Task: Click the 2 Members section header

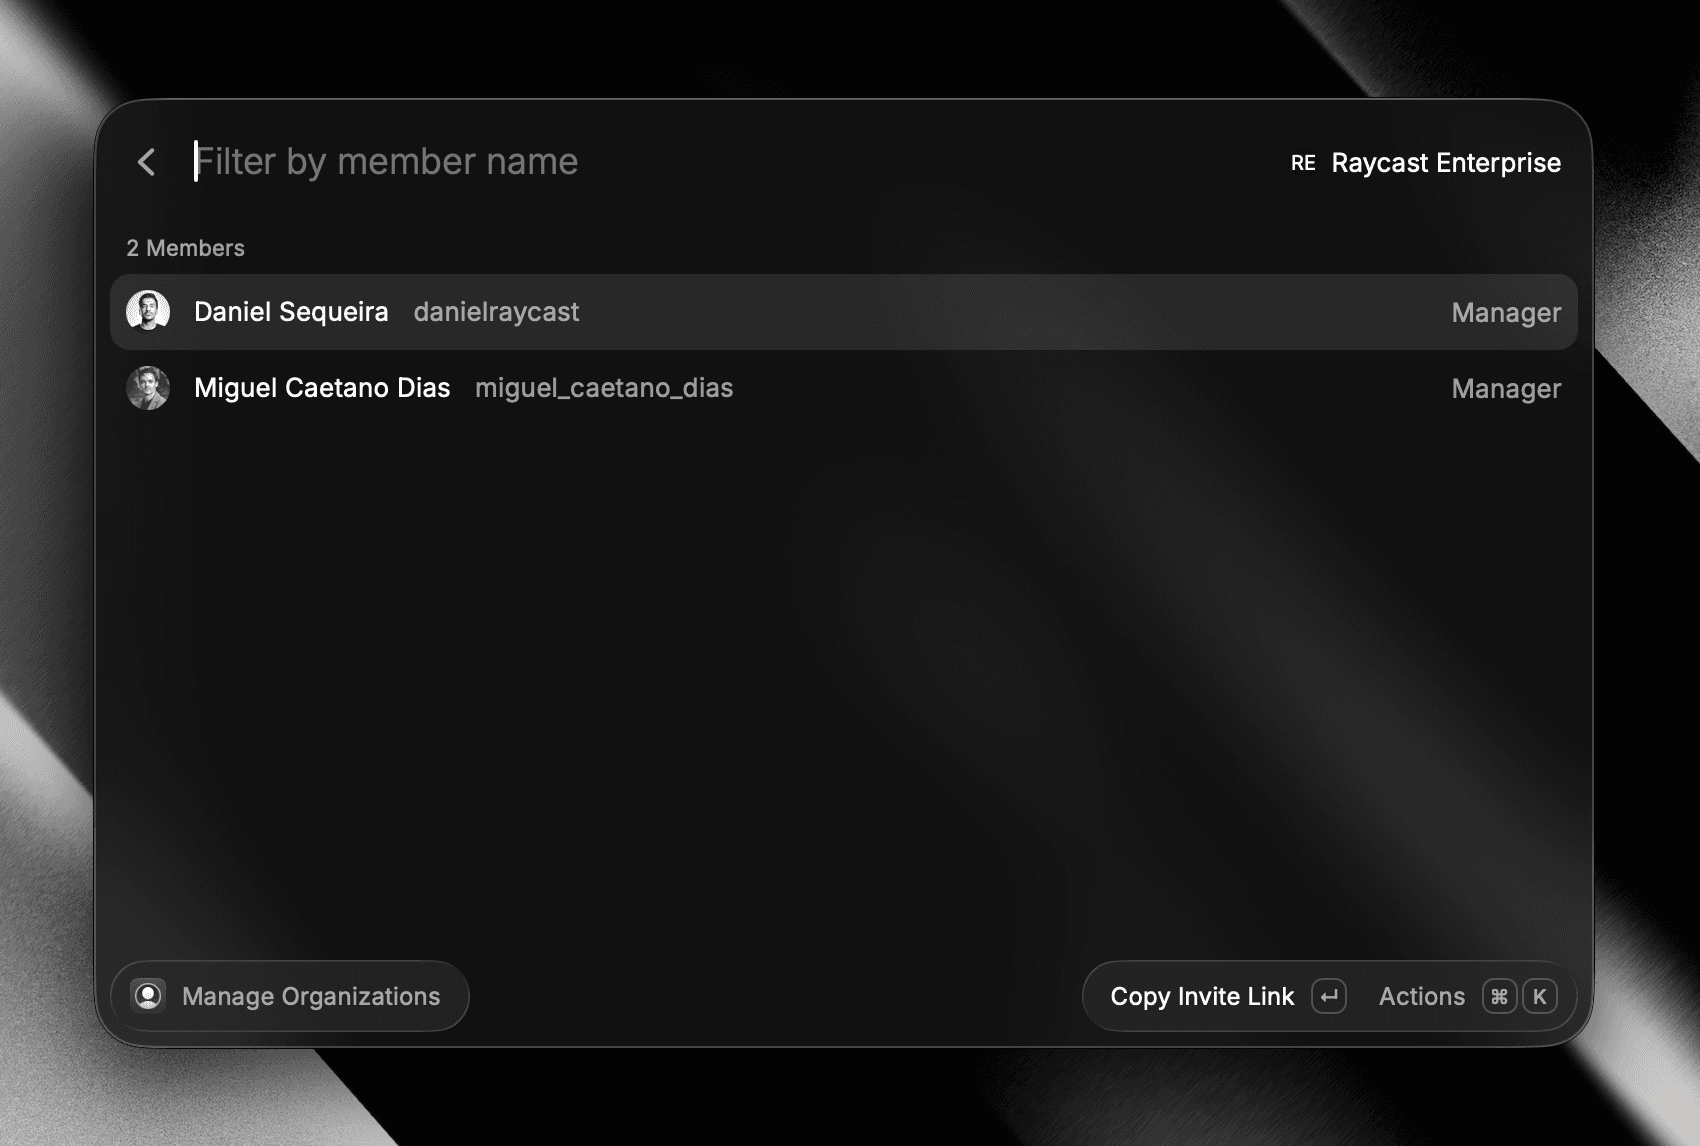Action: pyautogui.click(x=185, y=248)
